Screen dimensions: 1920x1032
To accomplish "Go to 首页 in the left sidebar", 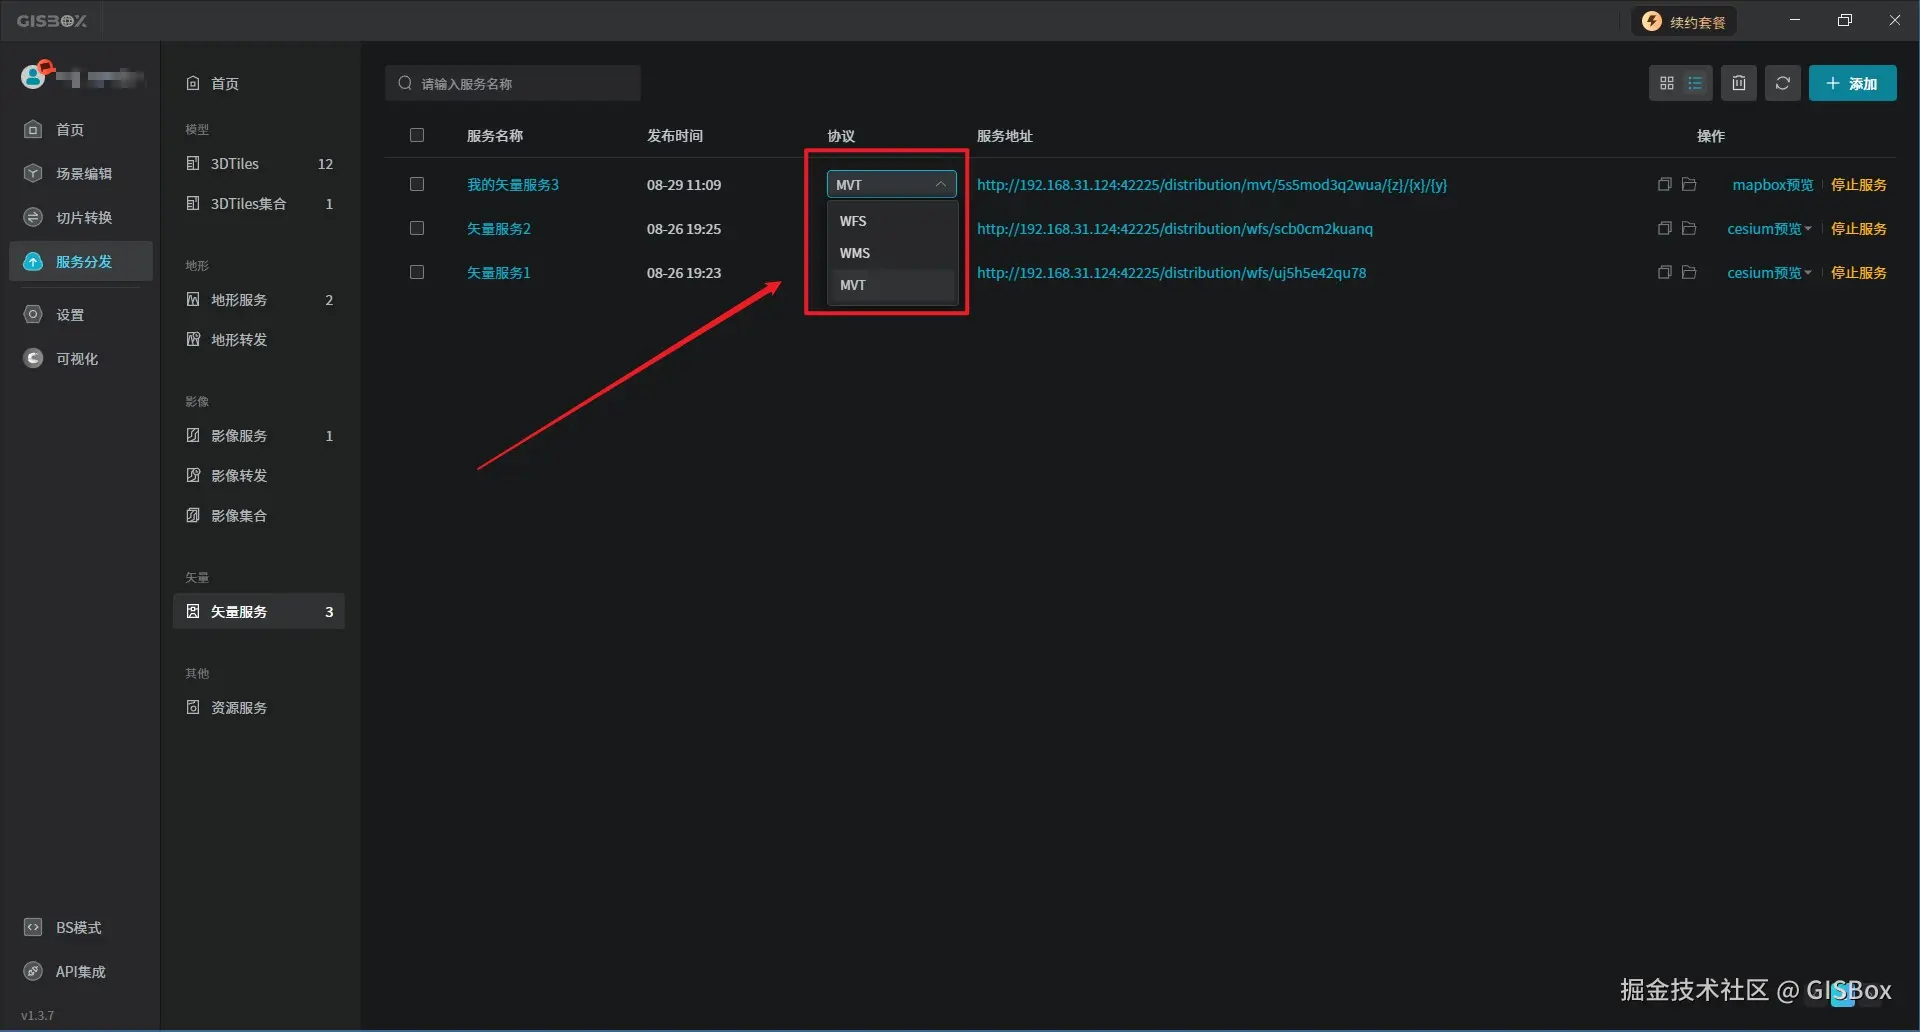I will click(81, 130).
